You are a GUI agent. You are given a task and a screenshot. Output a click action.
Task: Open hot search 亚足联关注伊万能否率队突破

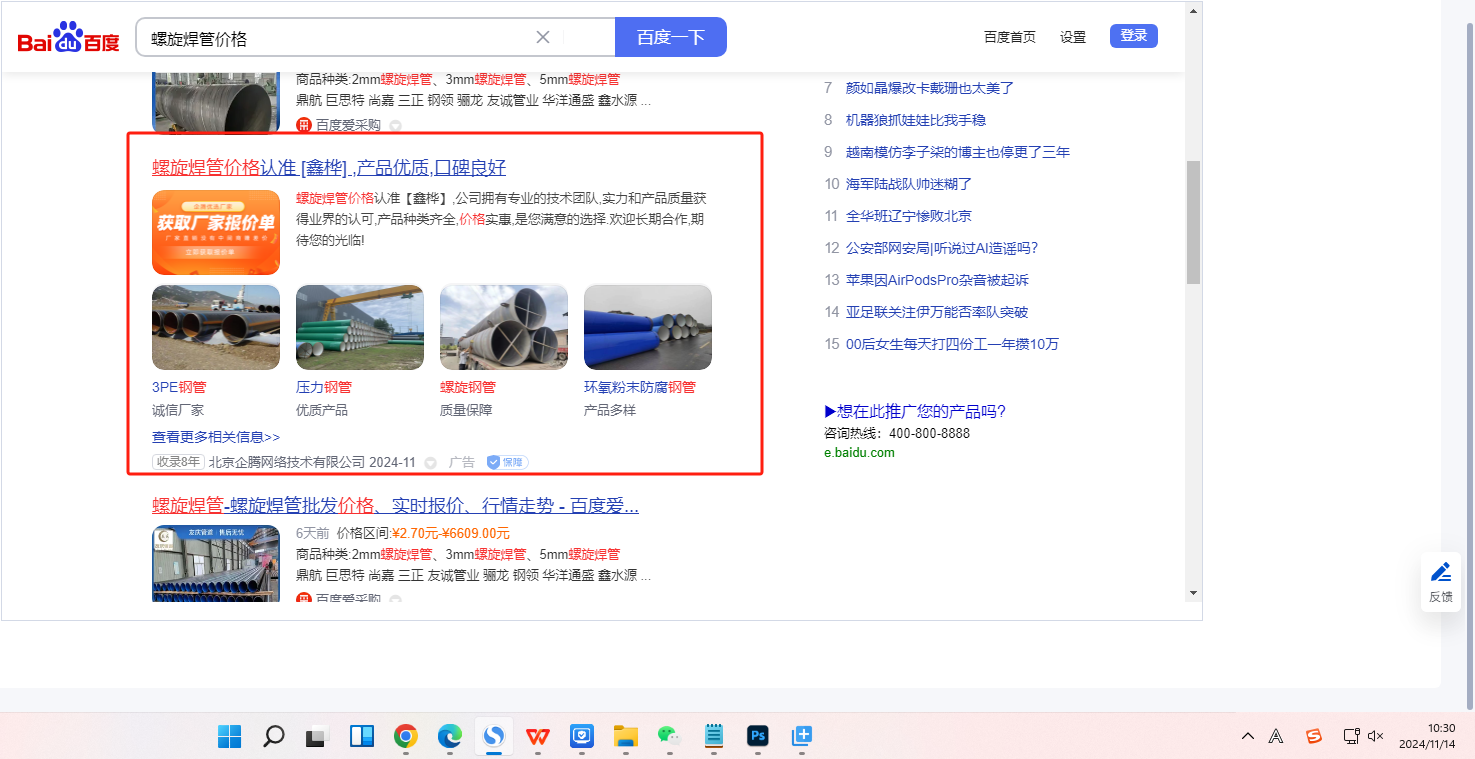(937, 312)
